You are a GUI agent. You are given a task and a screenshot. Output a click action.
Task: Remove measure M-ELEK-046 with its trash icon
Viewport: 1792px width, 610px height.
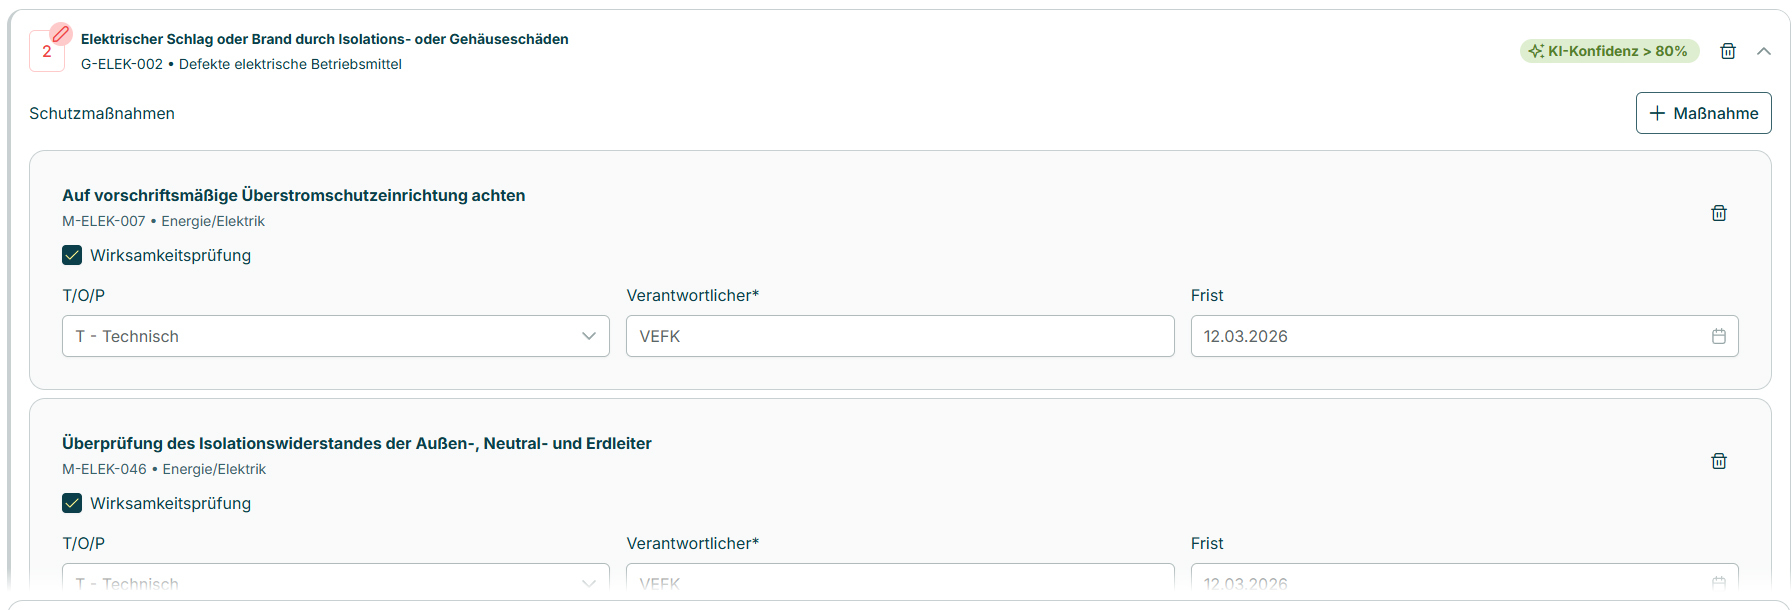[1719, 461]
